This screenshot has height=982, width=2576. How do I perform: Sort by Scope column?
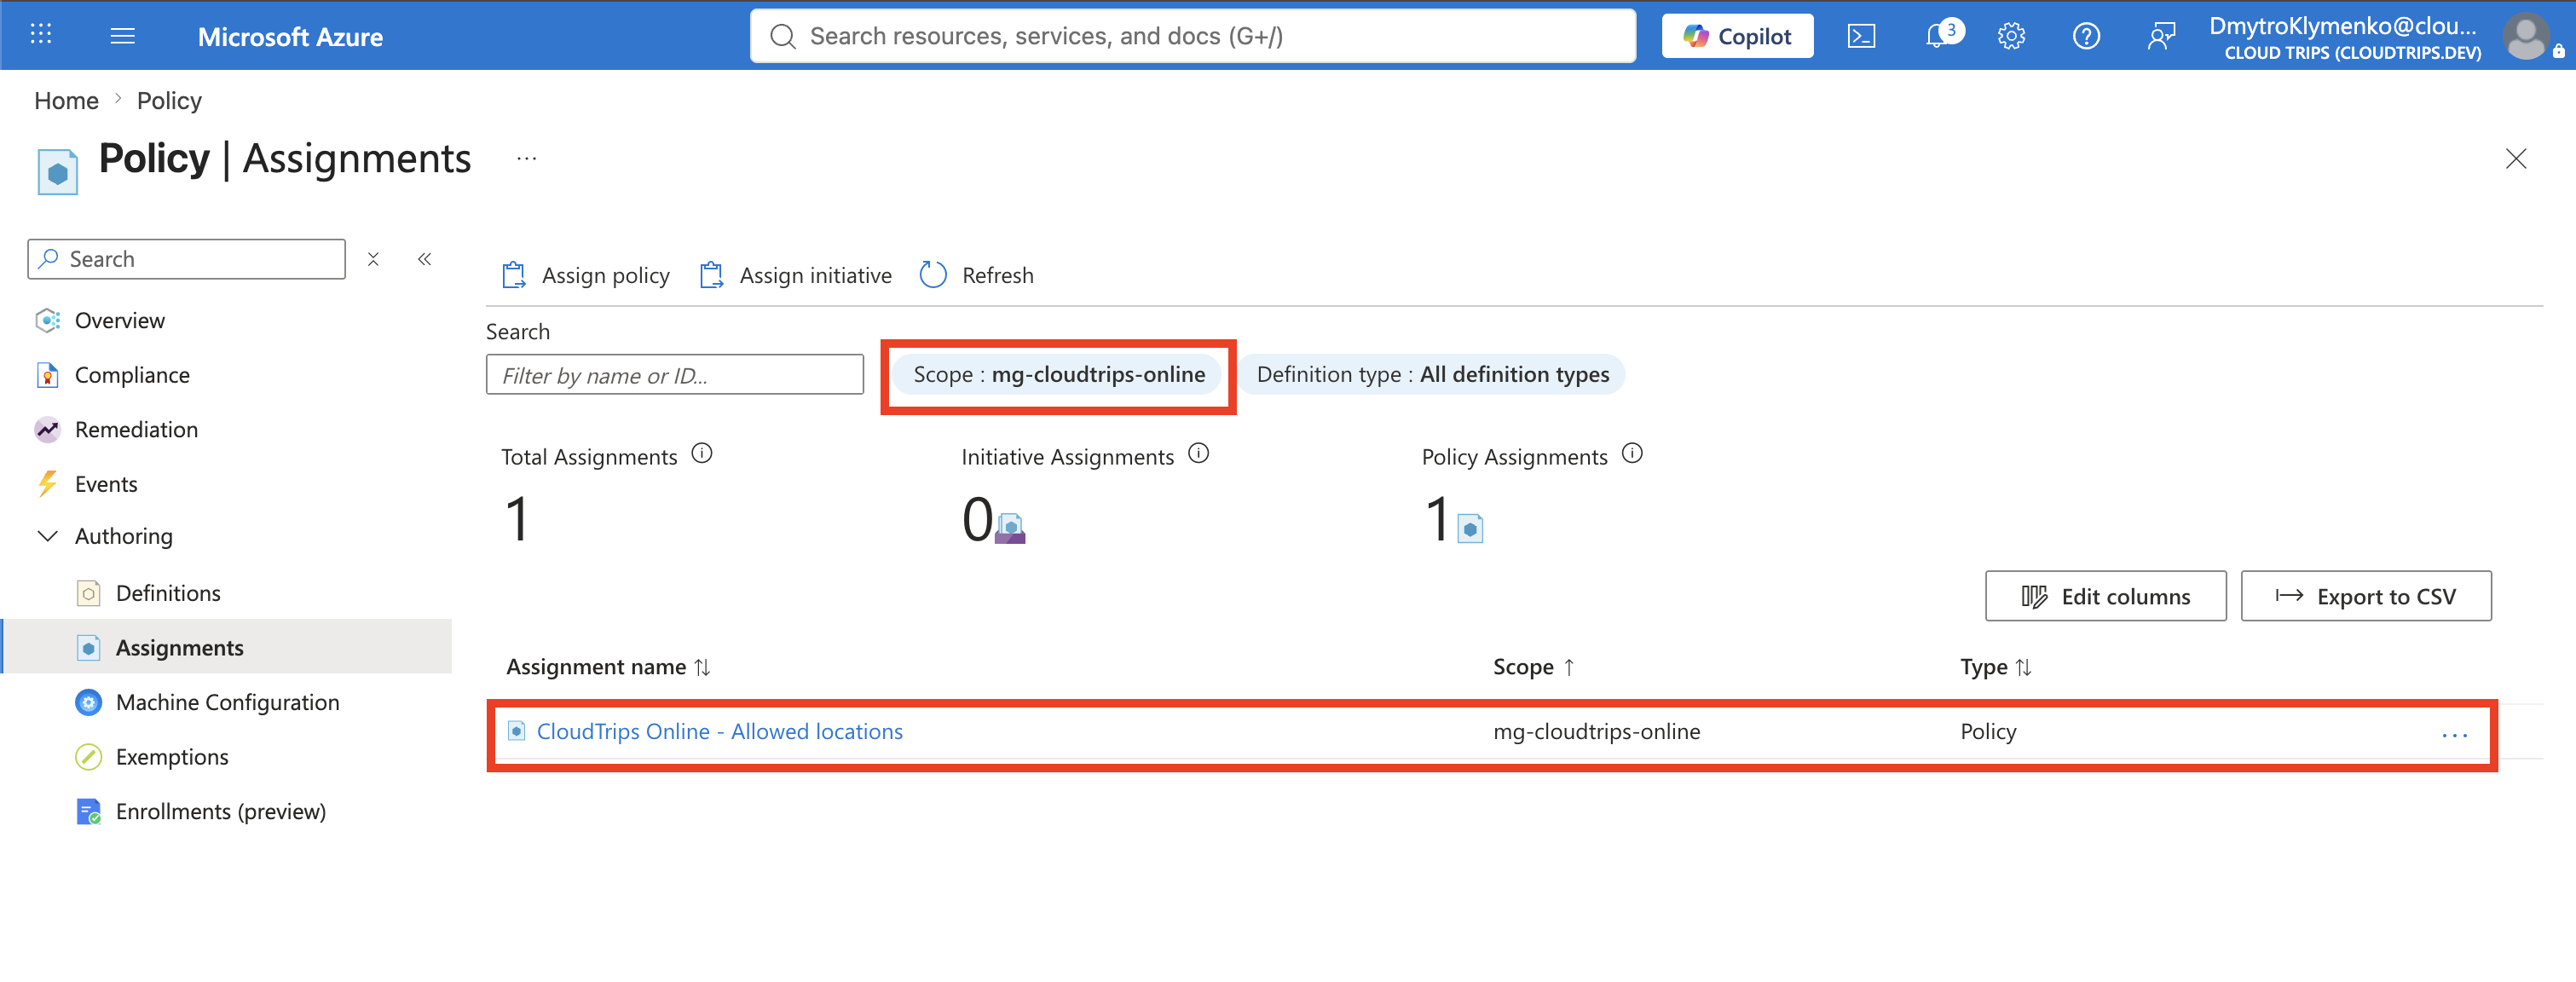click(1534, 667)
